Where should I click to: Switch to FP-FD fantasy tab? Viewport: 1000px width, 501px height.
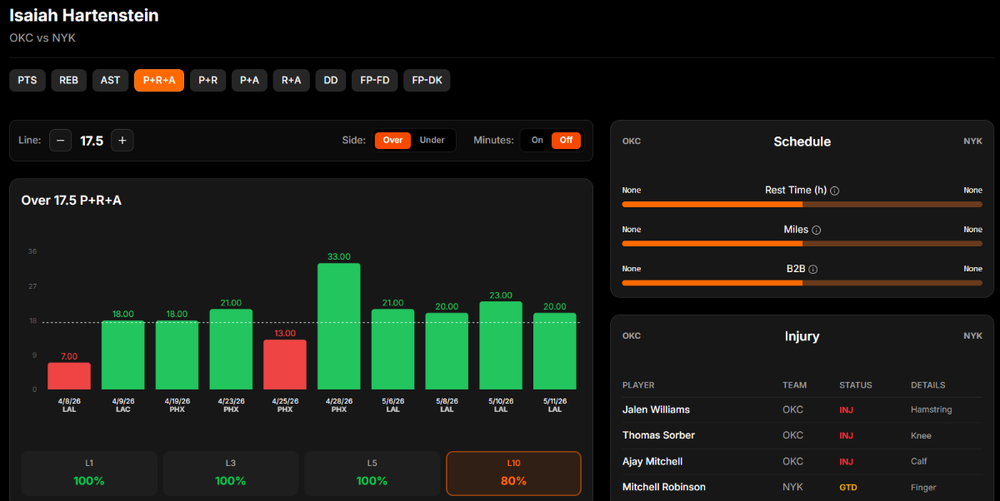pyautogui.click(x=374, y=80)
